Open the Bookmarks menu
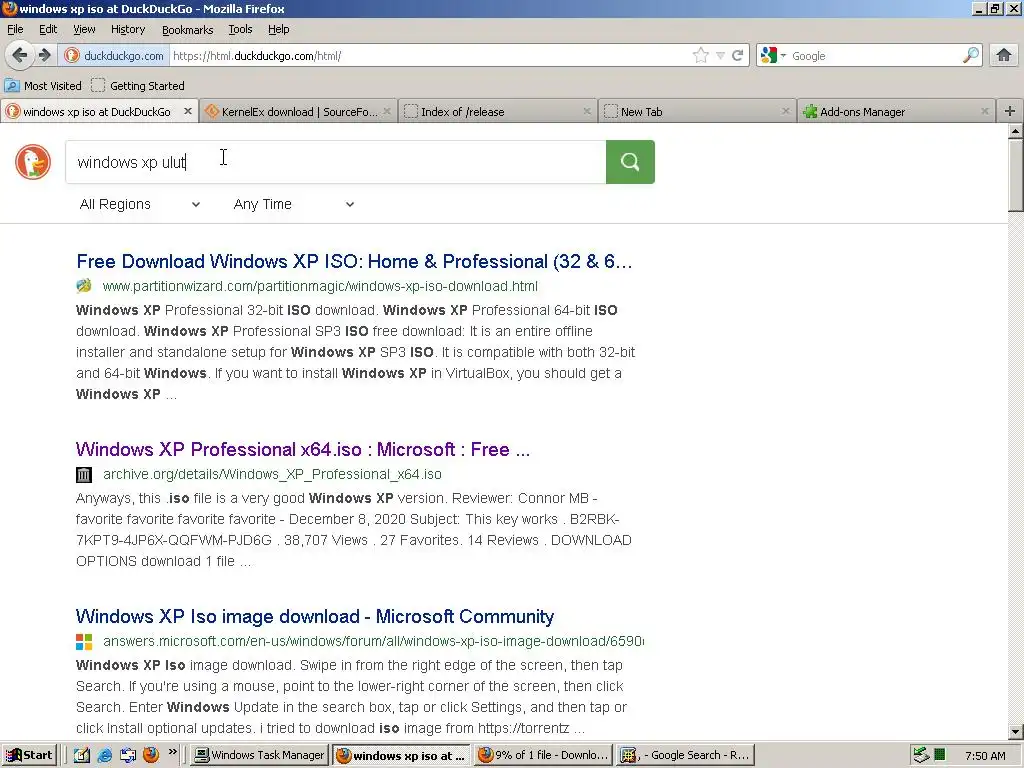Viewport: 1024px width, 768px height. point(187,29)
